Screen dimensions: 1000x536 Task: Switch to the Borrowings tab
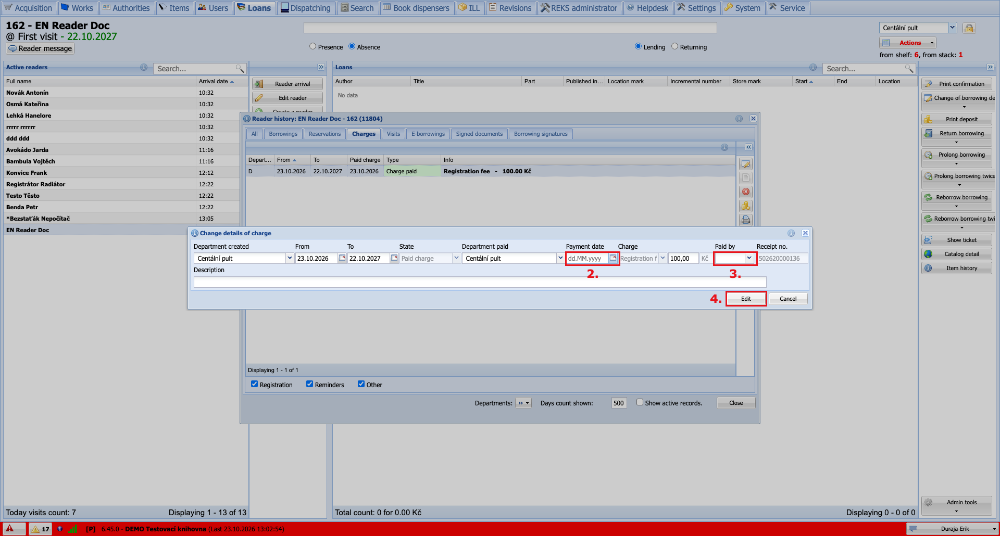tap(283, 134)
